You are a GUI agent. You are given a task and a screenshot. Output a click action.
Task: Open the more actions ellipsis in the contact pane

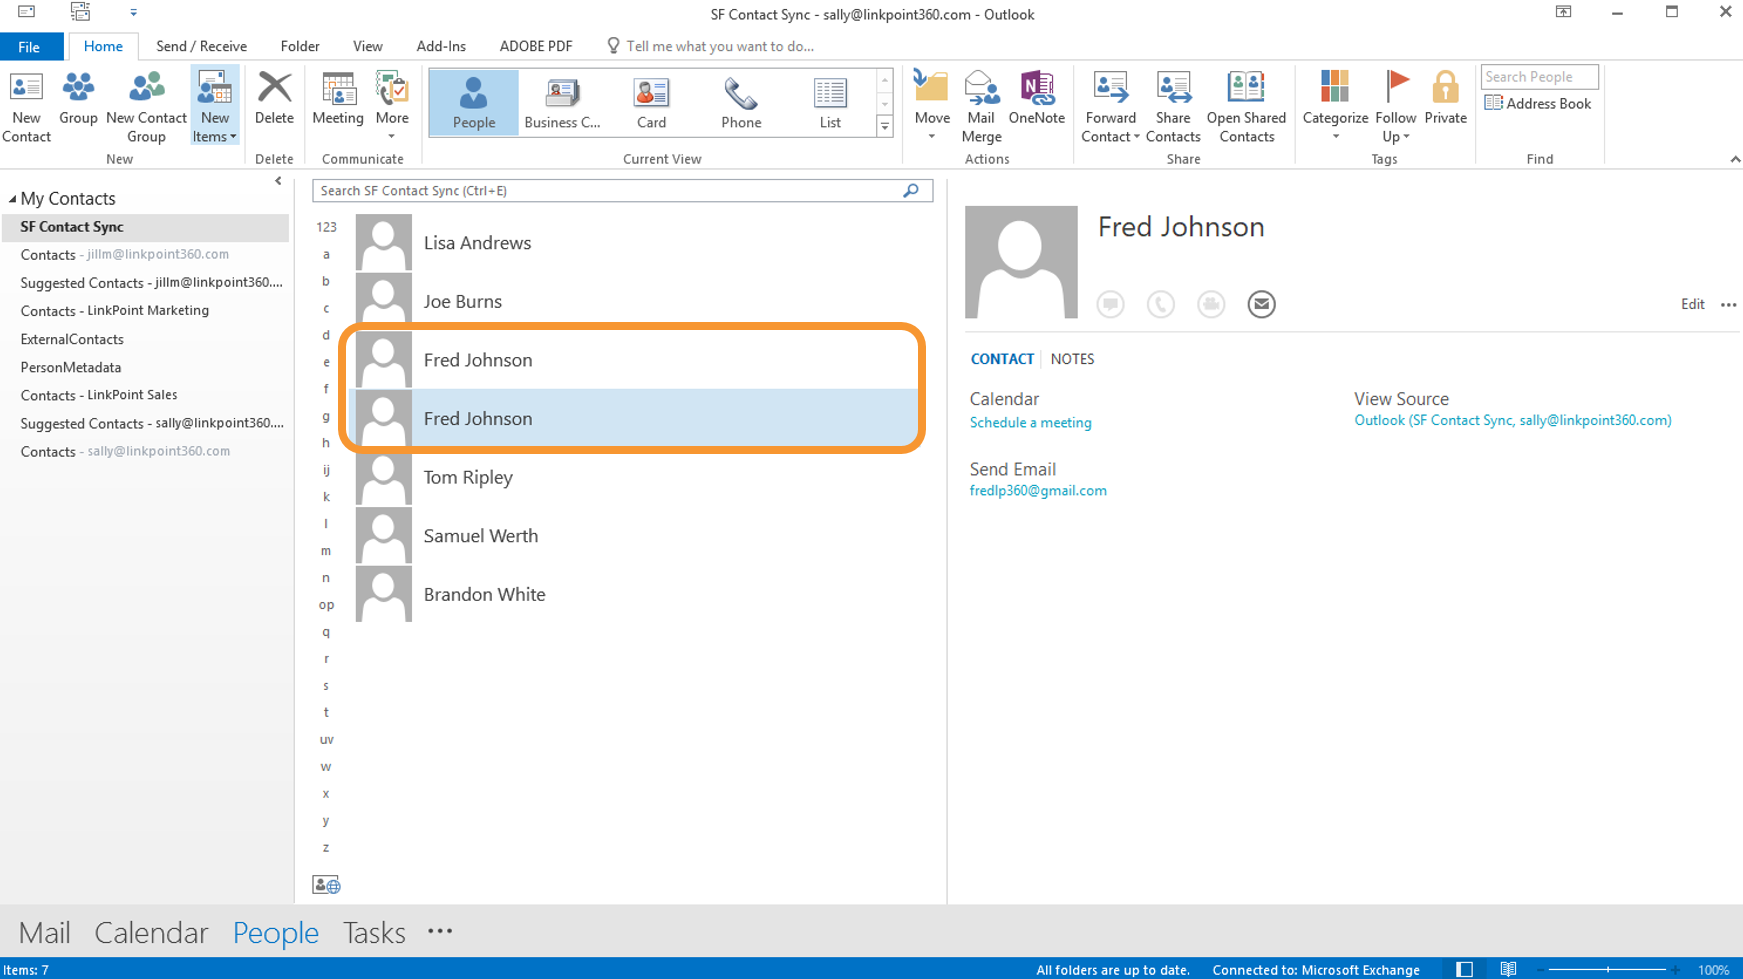1729,305
